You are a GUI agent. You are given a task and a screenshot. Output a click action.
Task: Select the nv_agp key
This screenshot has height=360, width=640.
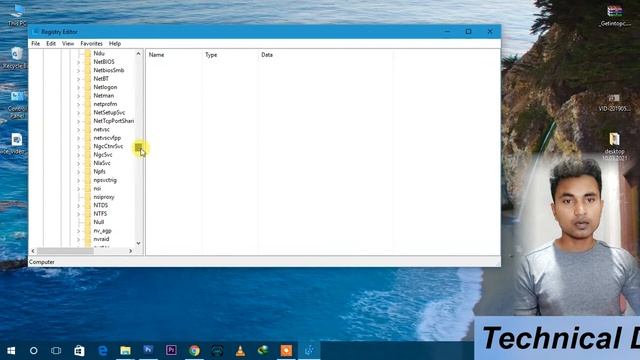[102, 231]
